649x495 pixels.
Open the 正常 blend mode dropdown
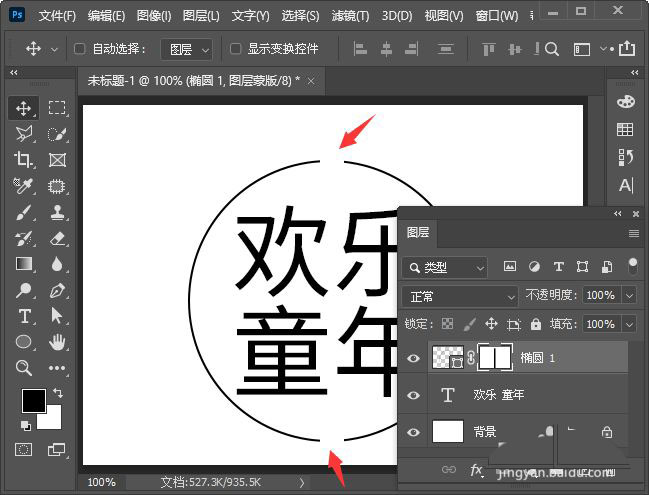click(460, 296)
